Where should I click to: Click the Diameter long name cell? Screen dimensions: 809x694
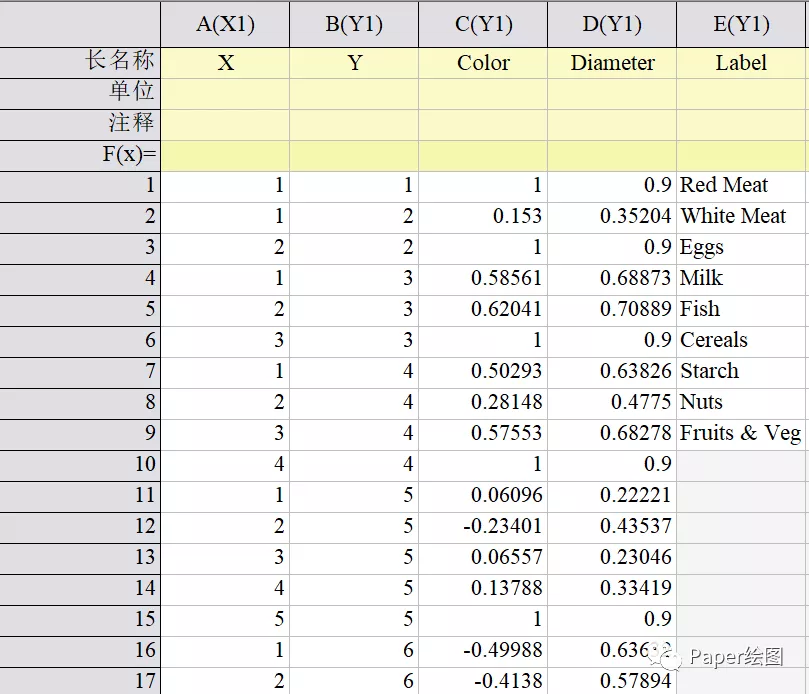tap(612, 62)
